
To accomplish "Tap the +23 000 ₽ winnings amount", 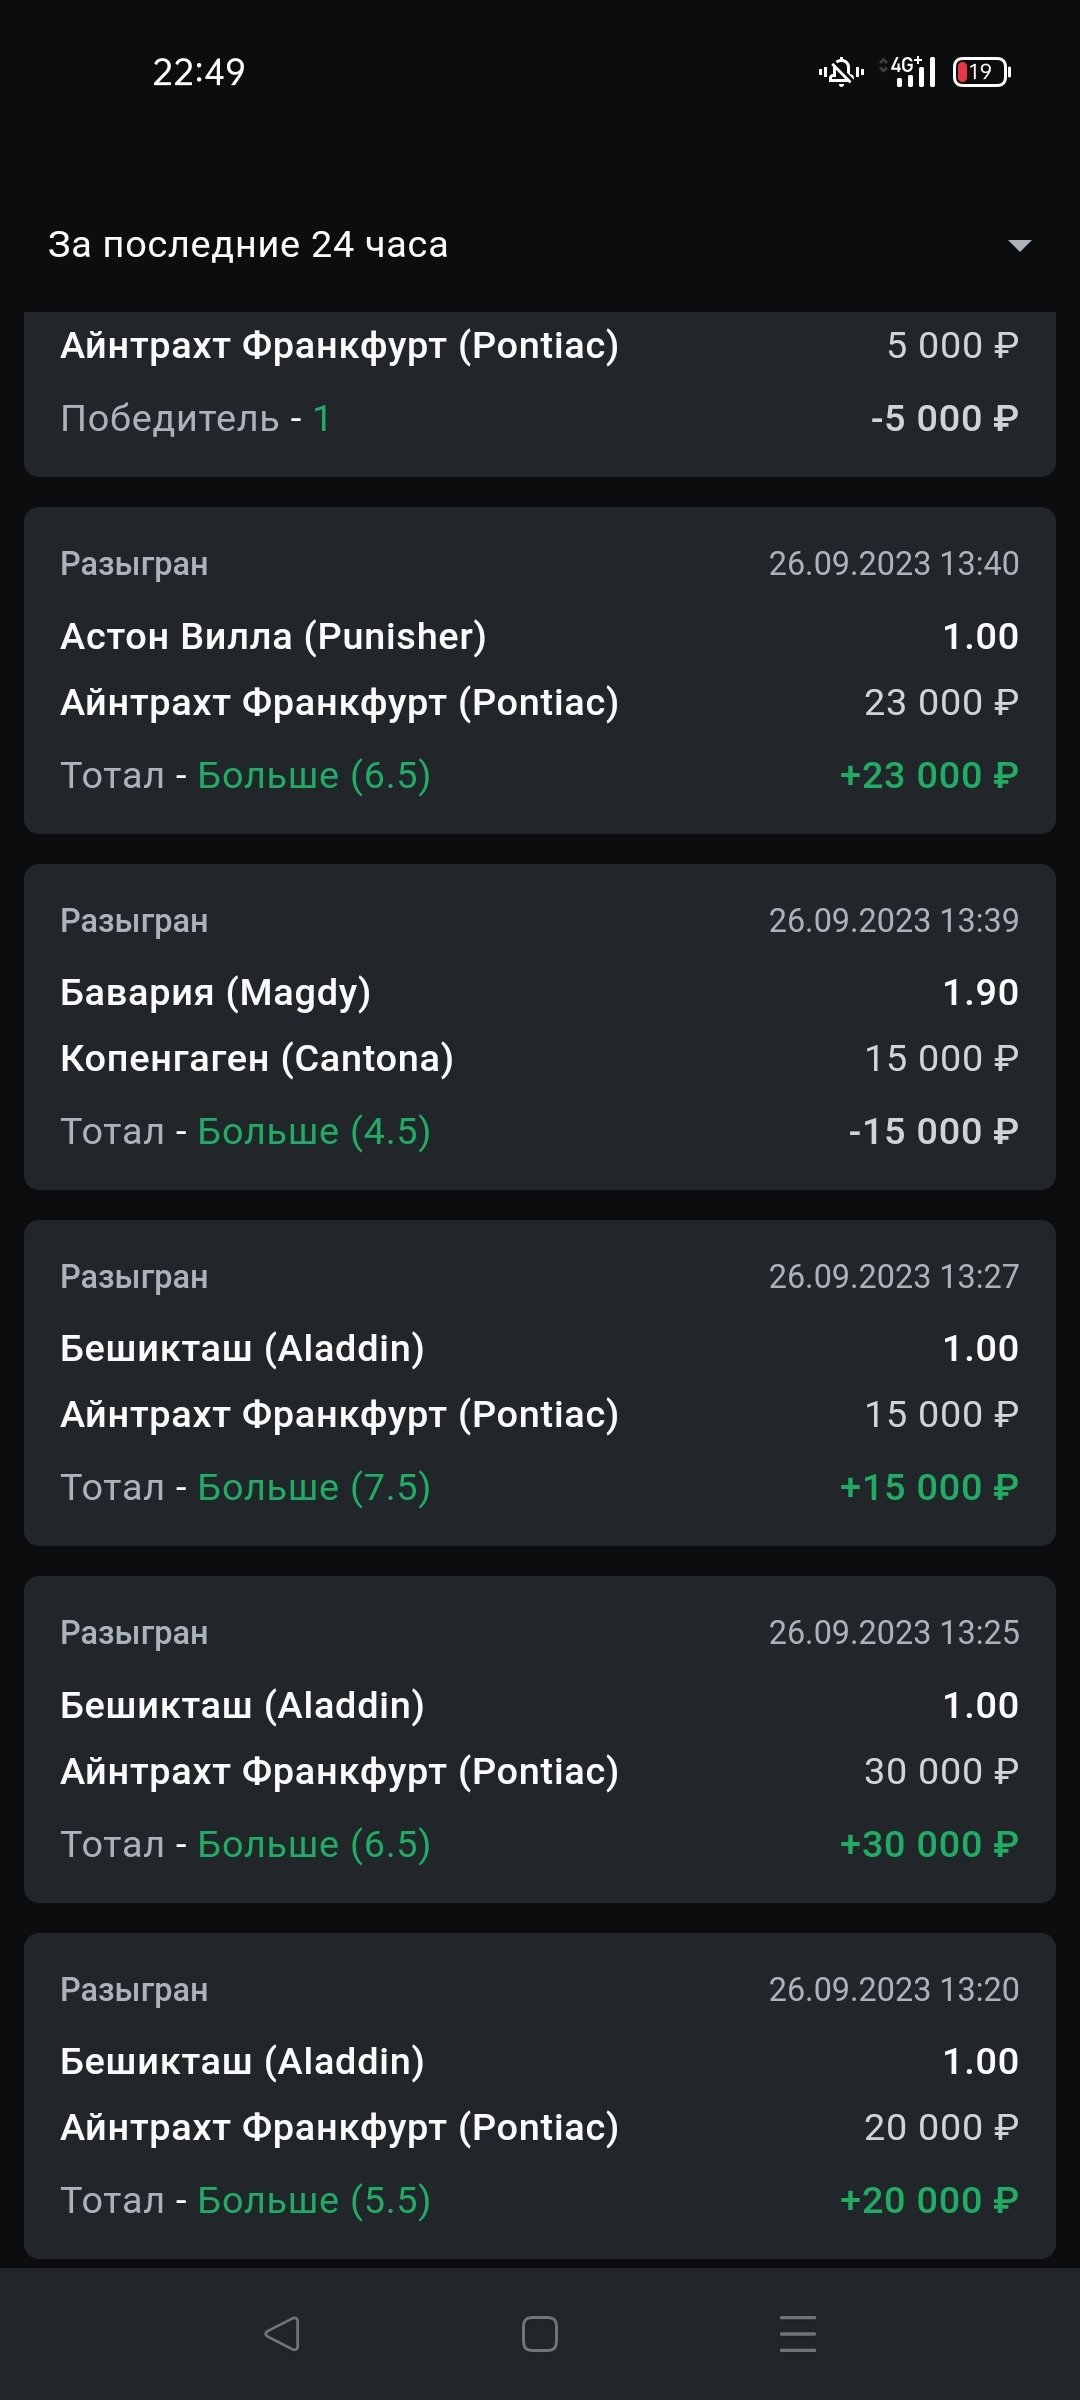I will [928, 775].
